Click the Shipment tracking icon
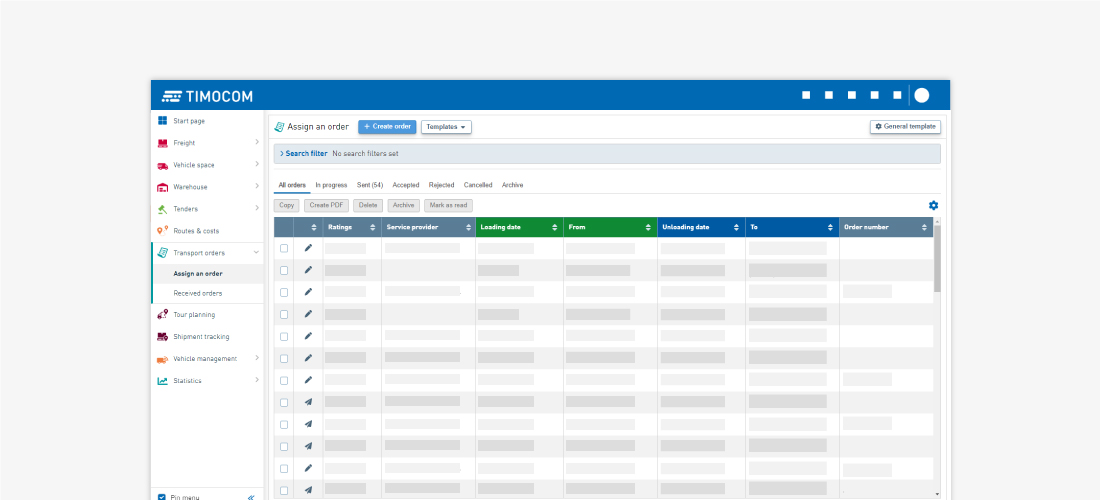The image size is (1100, 500). pos(162,337)
